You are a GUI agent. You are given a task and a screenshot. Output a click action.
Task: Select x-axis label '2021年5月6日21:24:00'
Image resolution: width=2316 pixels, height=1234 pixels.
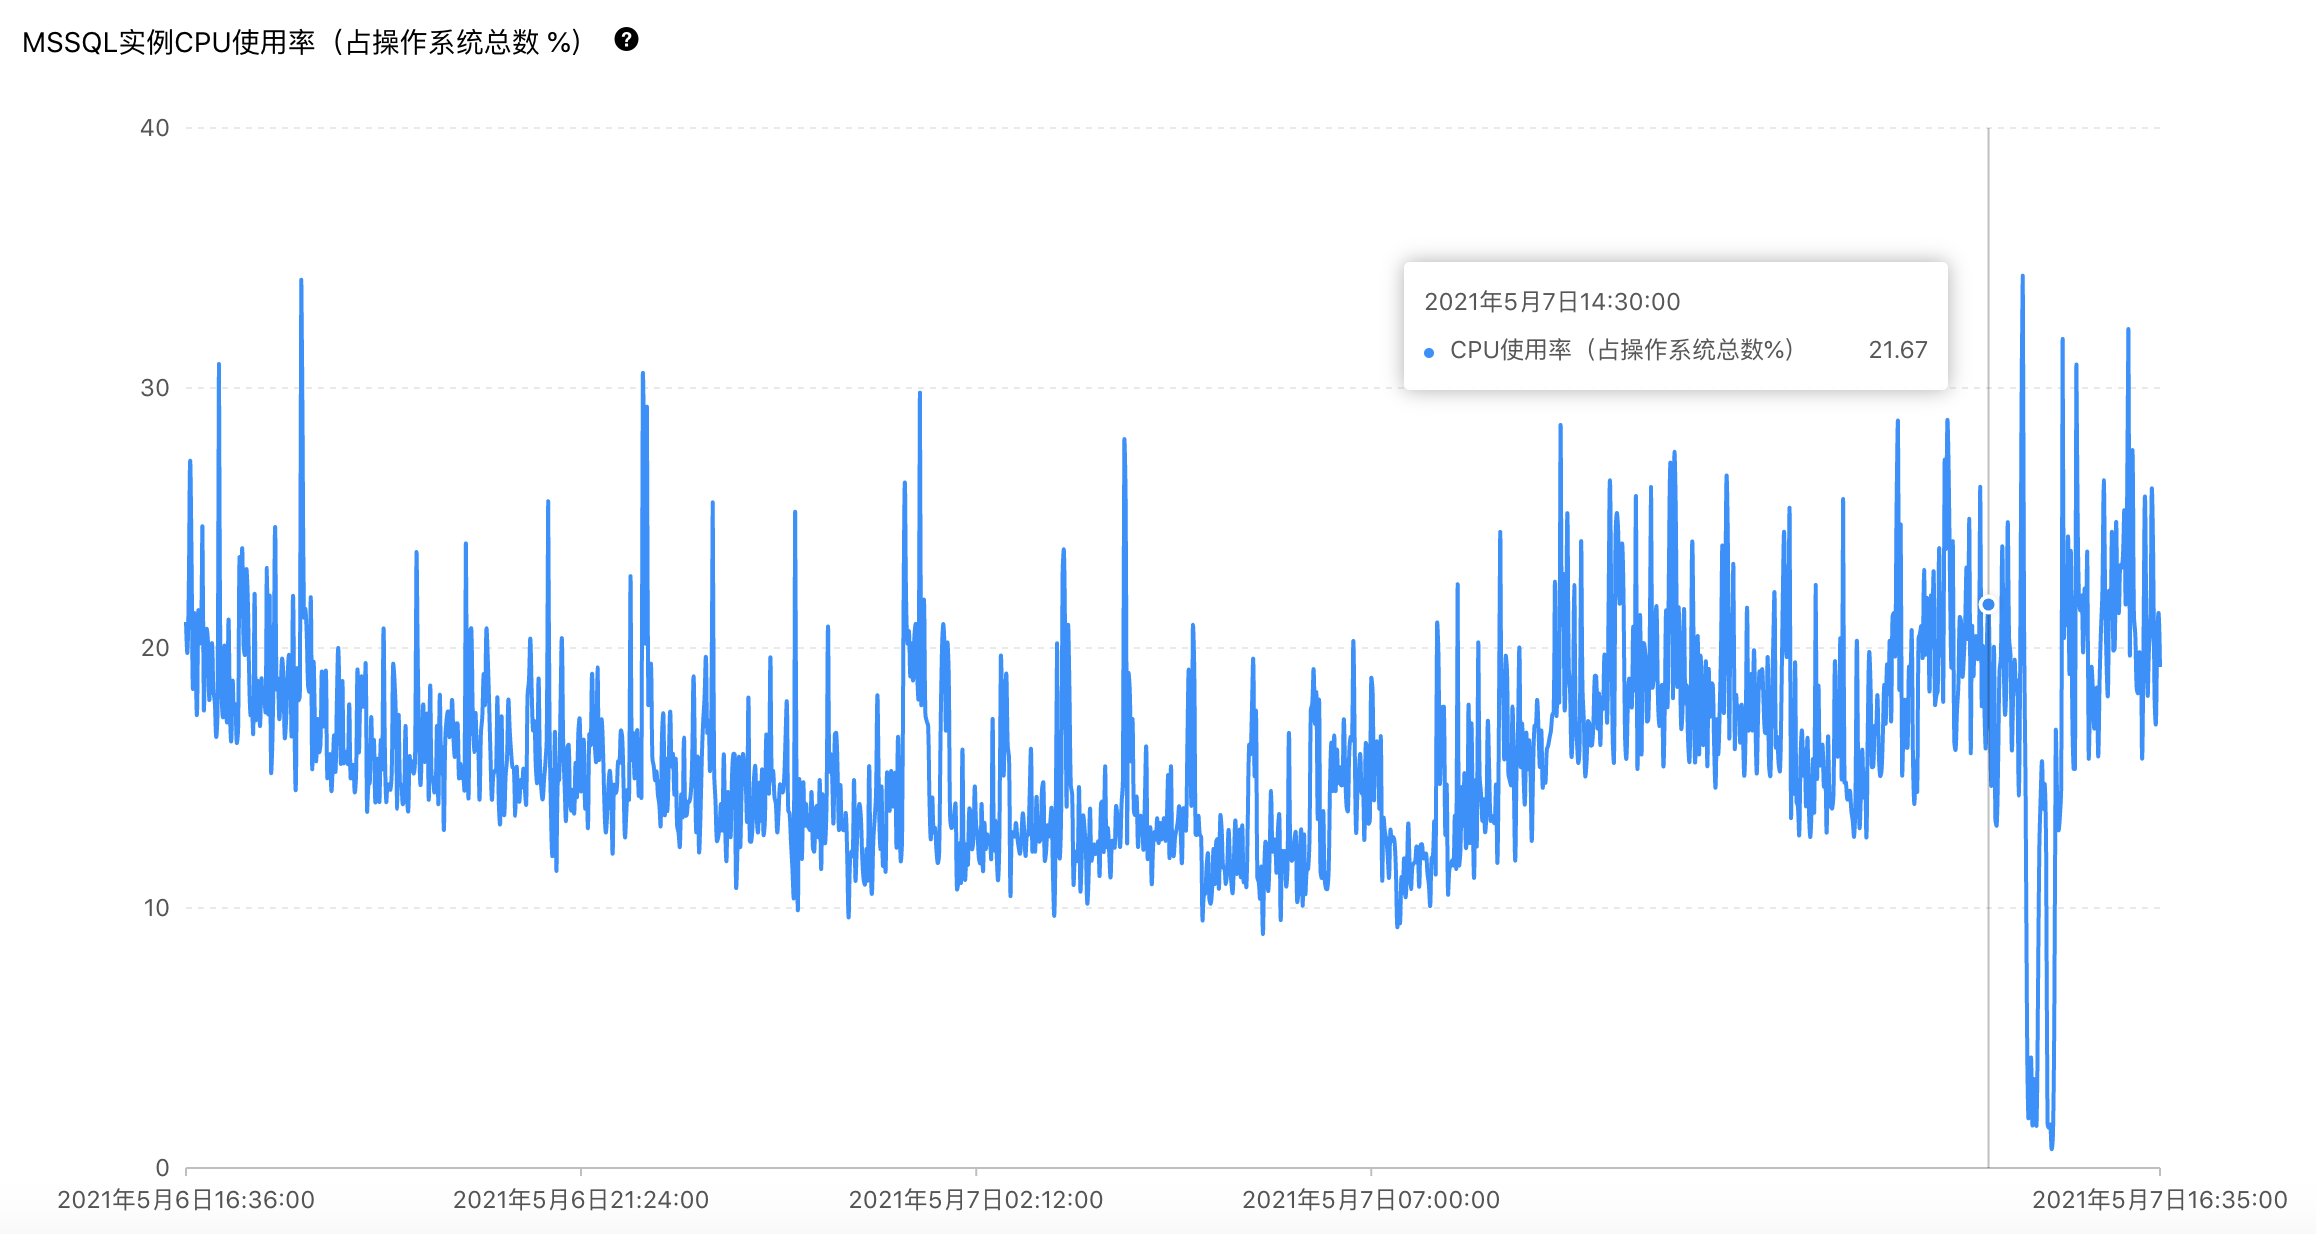click(581, 1200)
